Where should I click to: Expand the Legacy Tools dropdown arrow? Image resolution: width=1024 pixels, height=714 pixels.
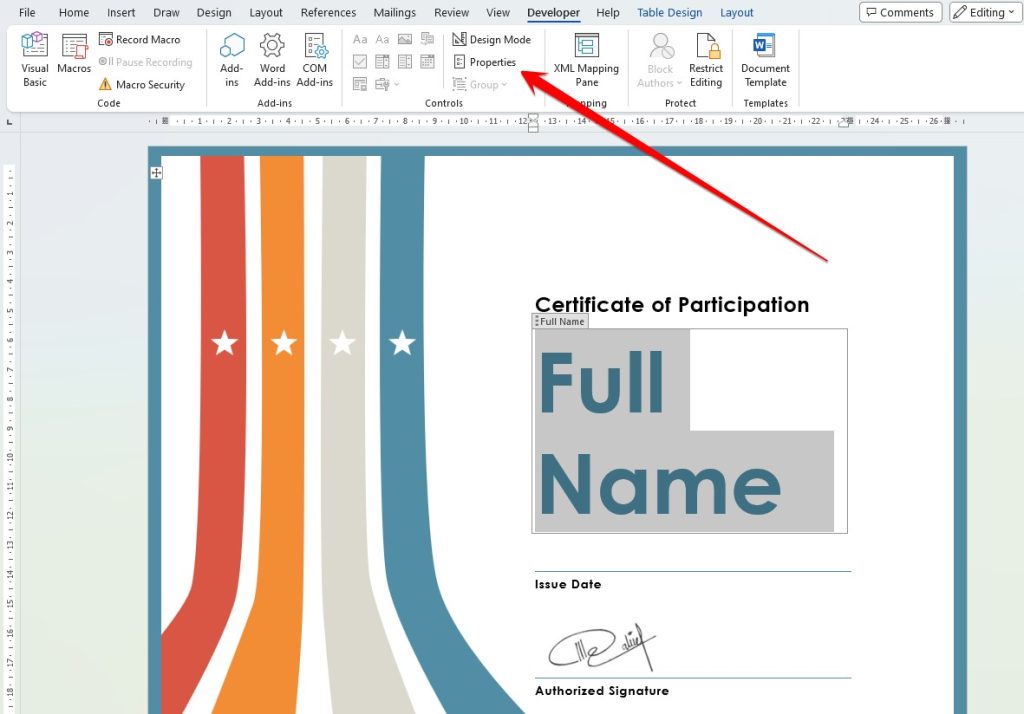[x=396, y=84]
